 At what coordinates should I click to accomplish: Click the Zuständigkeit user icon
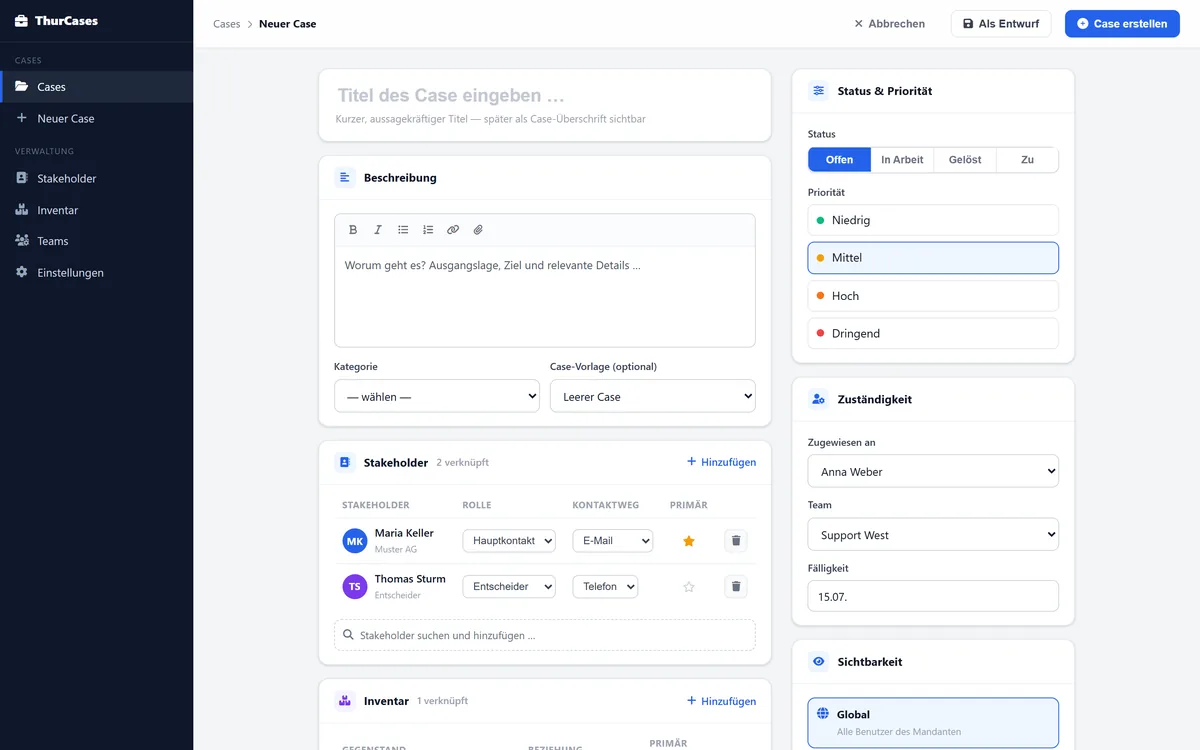819,399
